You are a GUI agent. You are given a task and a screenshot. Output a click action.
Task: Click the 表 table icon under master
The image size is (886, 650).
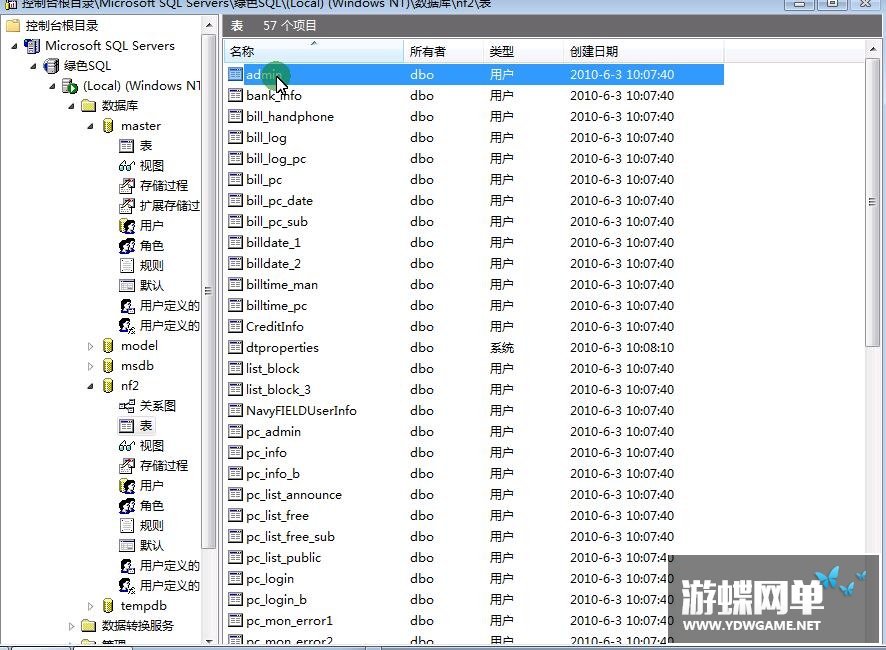(x=127, y=146)
